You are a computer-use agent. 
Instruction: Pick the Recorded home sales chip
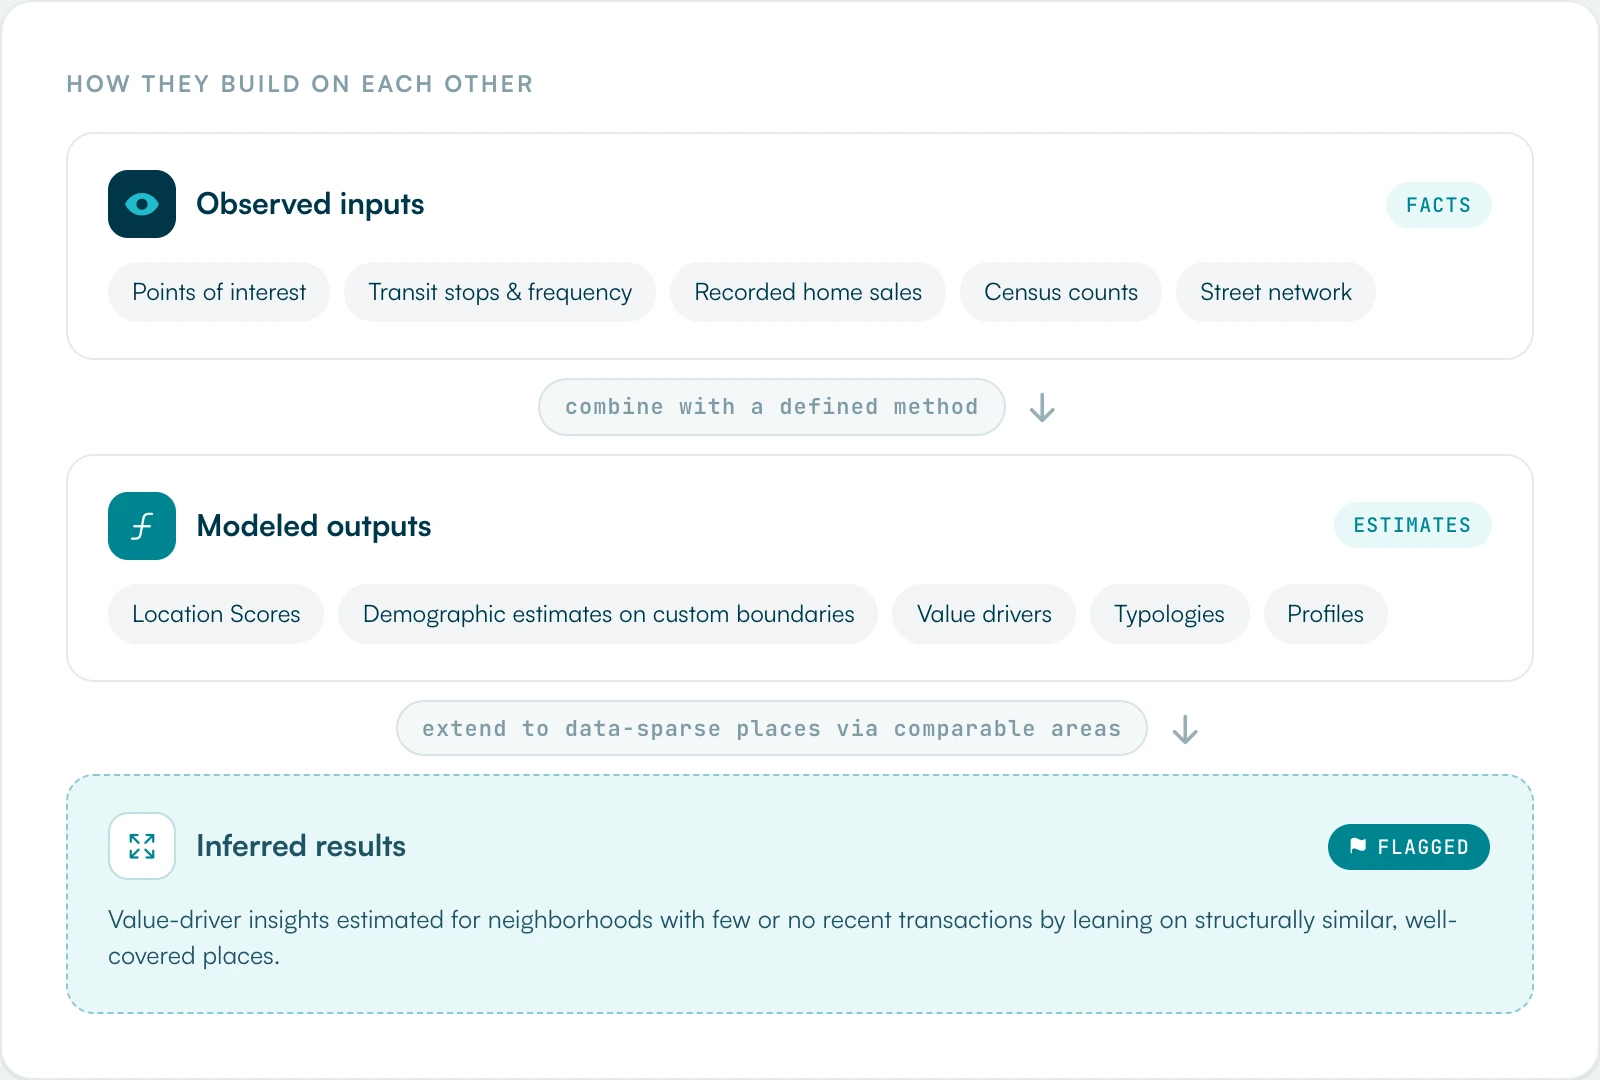tap(808, 292)
